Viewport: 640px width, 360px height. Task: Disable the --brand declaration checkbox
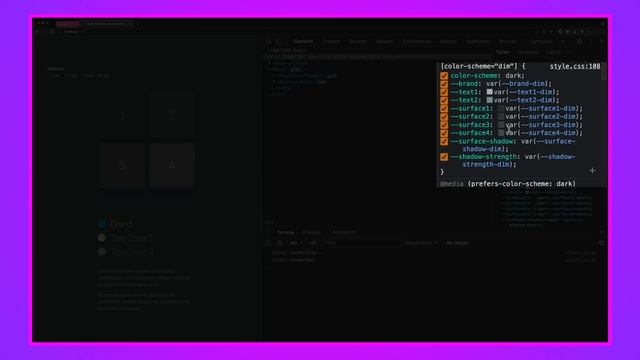coord(444,84)
